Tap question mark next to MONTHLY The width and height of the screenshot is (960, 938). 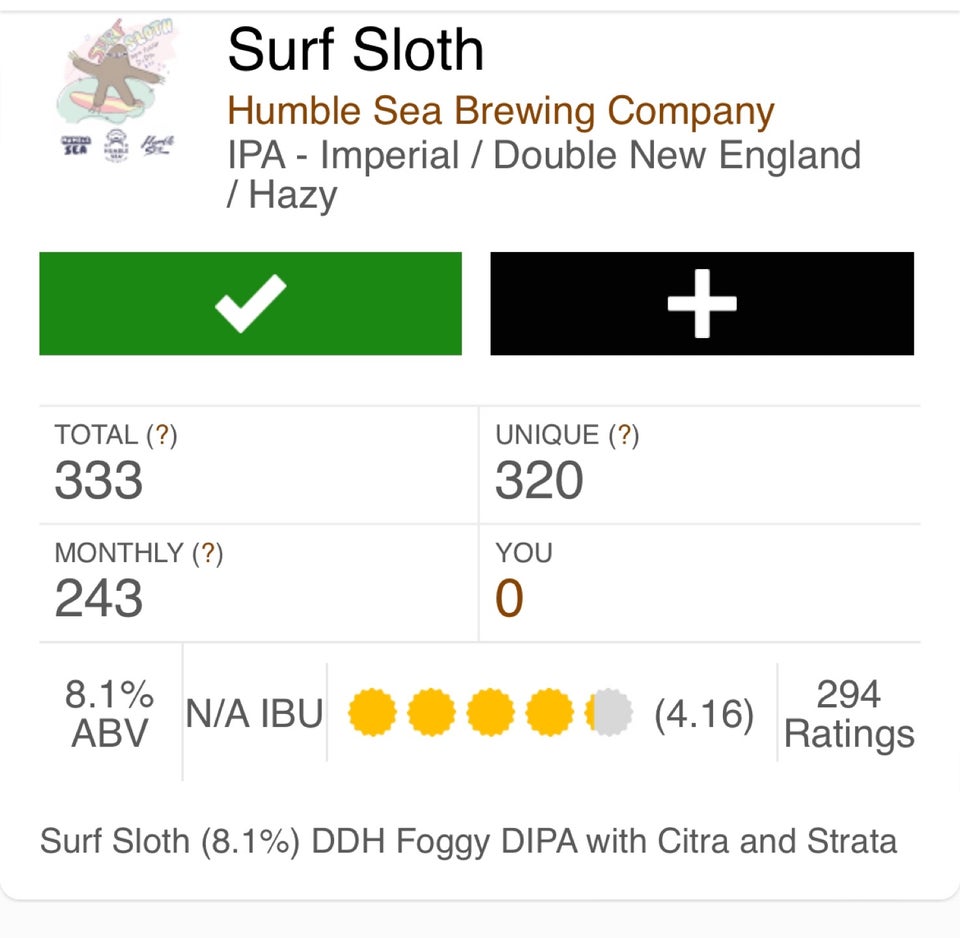click(207, 554)
